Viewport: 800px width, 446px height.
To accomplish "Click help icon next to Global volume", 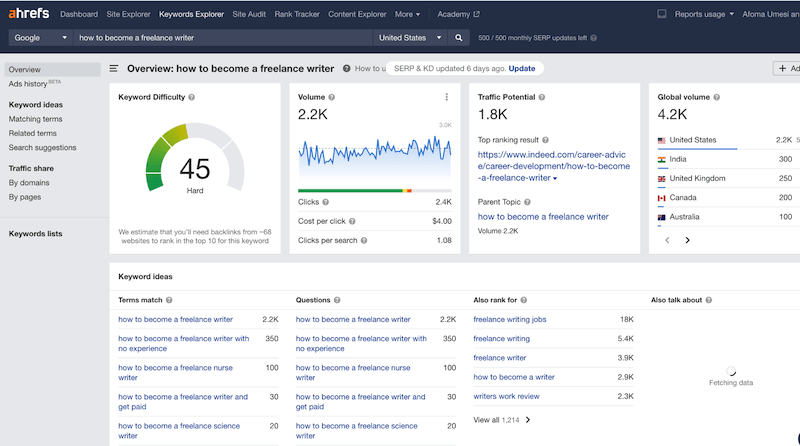I will tap(716, 97).
